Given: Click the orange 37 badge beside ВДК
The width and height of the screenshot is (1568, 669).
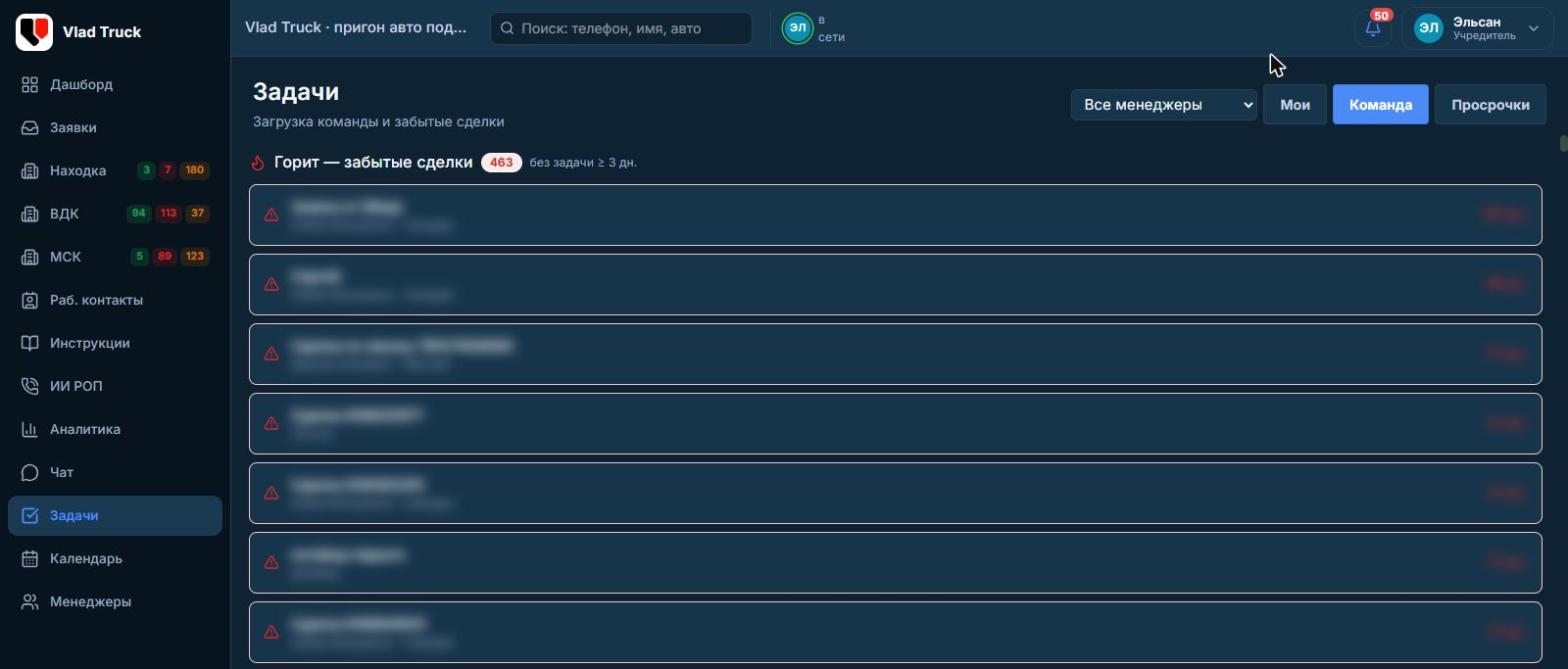Looking at the screenshot, I should point(197,214).
